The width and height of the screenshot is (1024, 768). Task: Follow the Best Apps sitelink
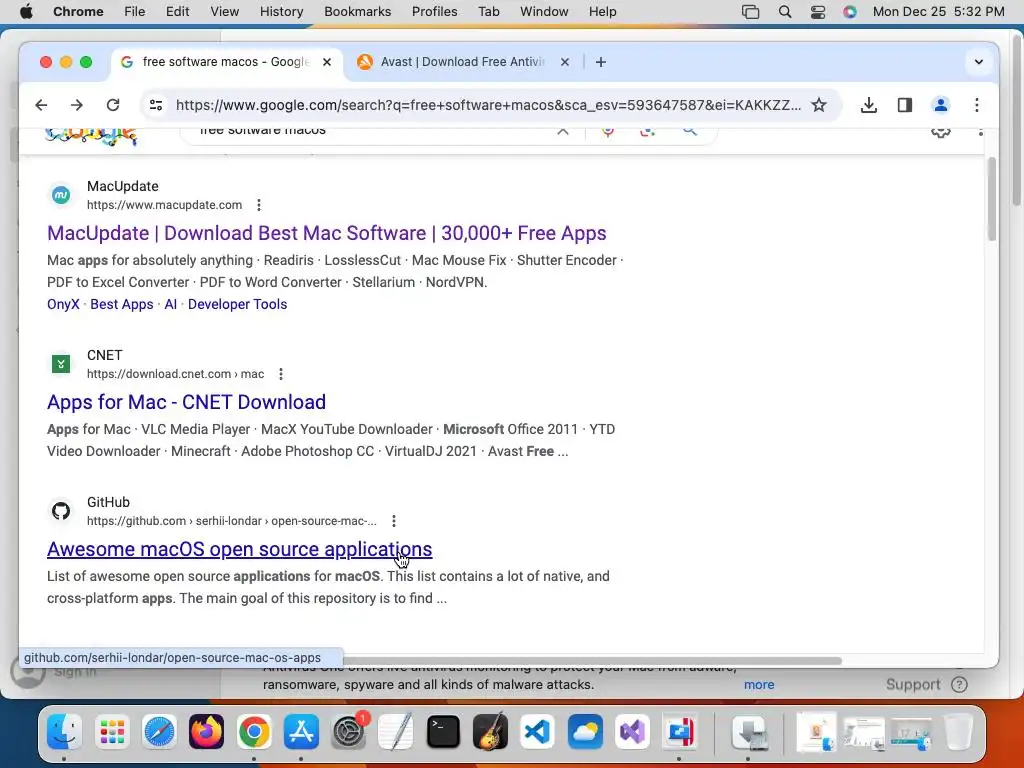[121, 304]
